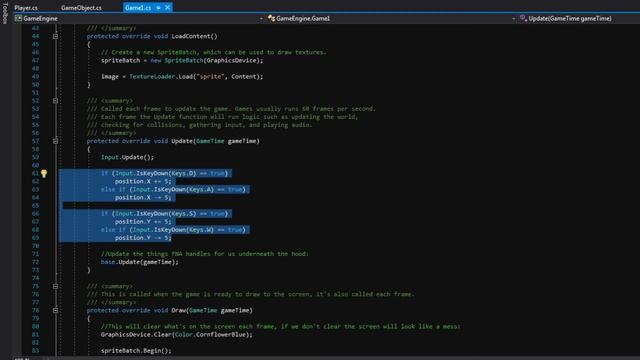640x360 pixels.
Task: Click the "sprite" string literal
Action: 211,77
